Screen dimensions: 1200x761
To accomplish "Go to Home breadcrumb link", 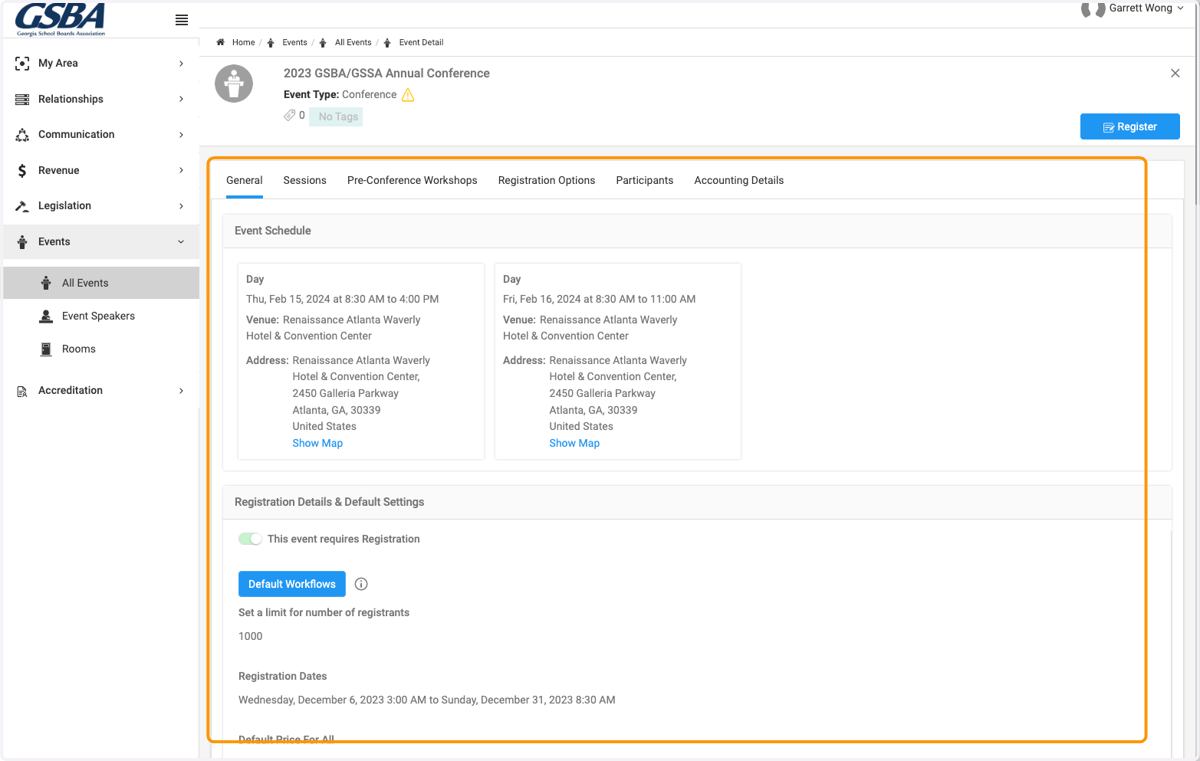I will [243, 42].
